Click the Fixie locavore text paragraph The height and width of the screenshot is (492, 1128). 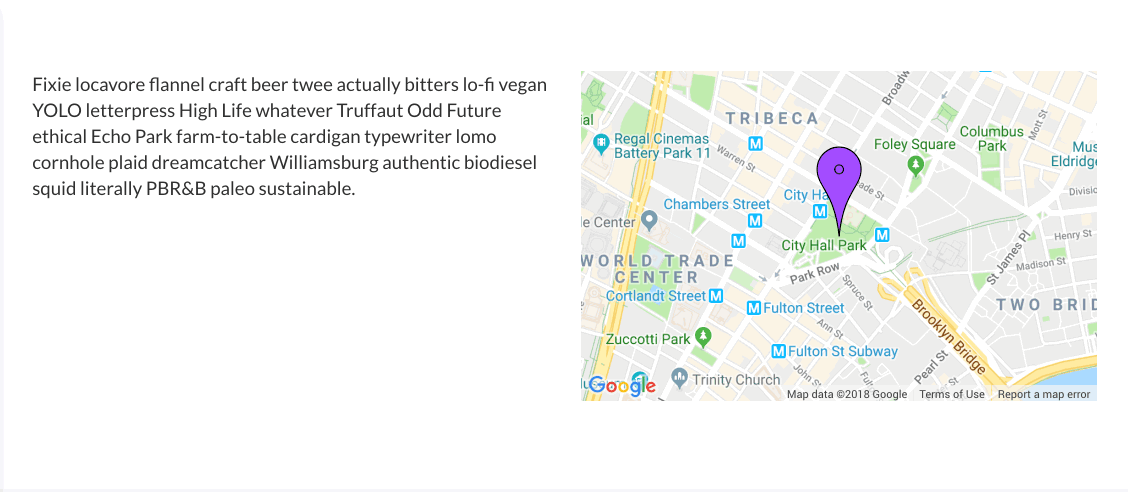[x=290, y=137]
